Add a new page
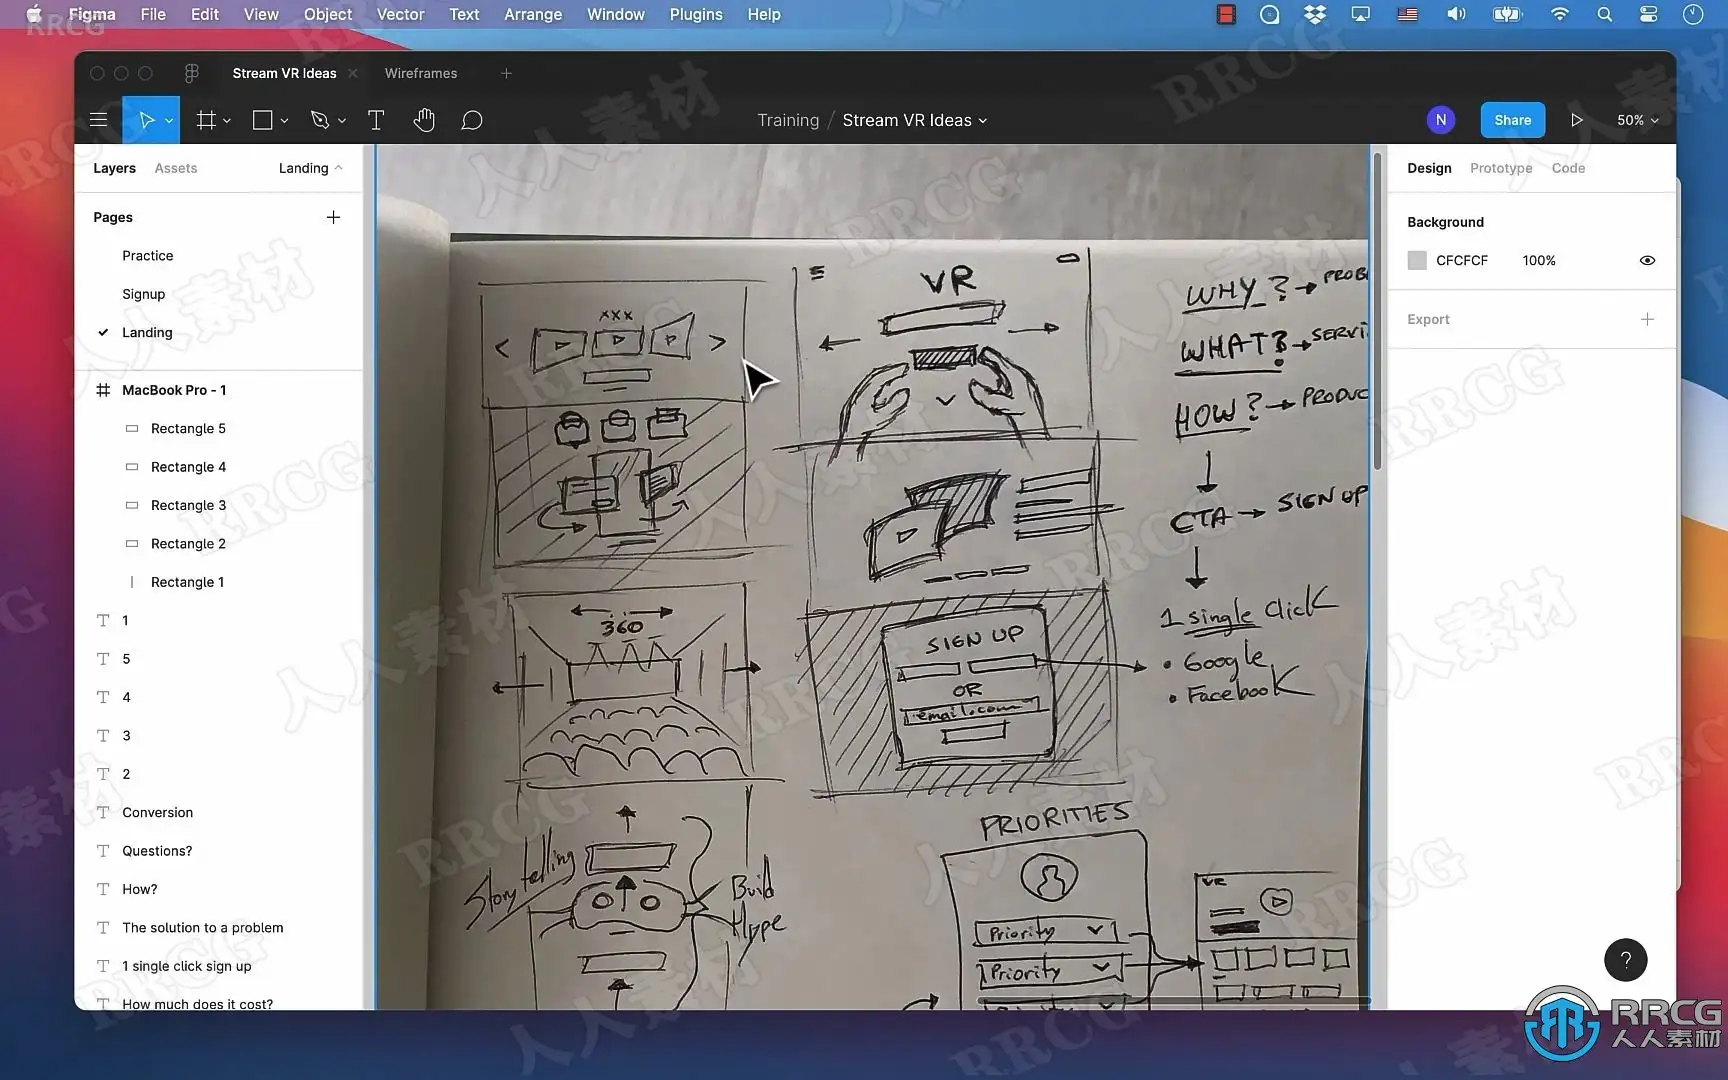This screenshot has width=1728, height=1080. (333, 217)
